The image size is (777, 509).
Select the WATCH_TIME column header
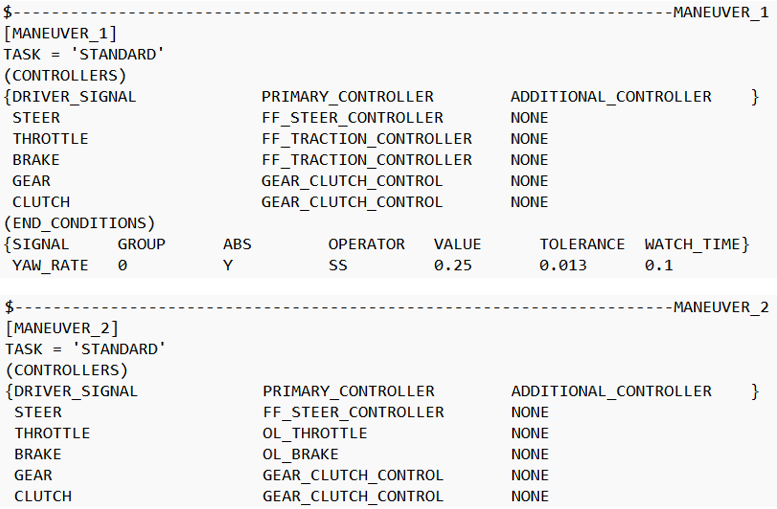[692, 244]
